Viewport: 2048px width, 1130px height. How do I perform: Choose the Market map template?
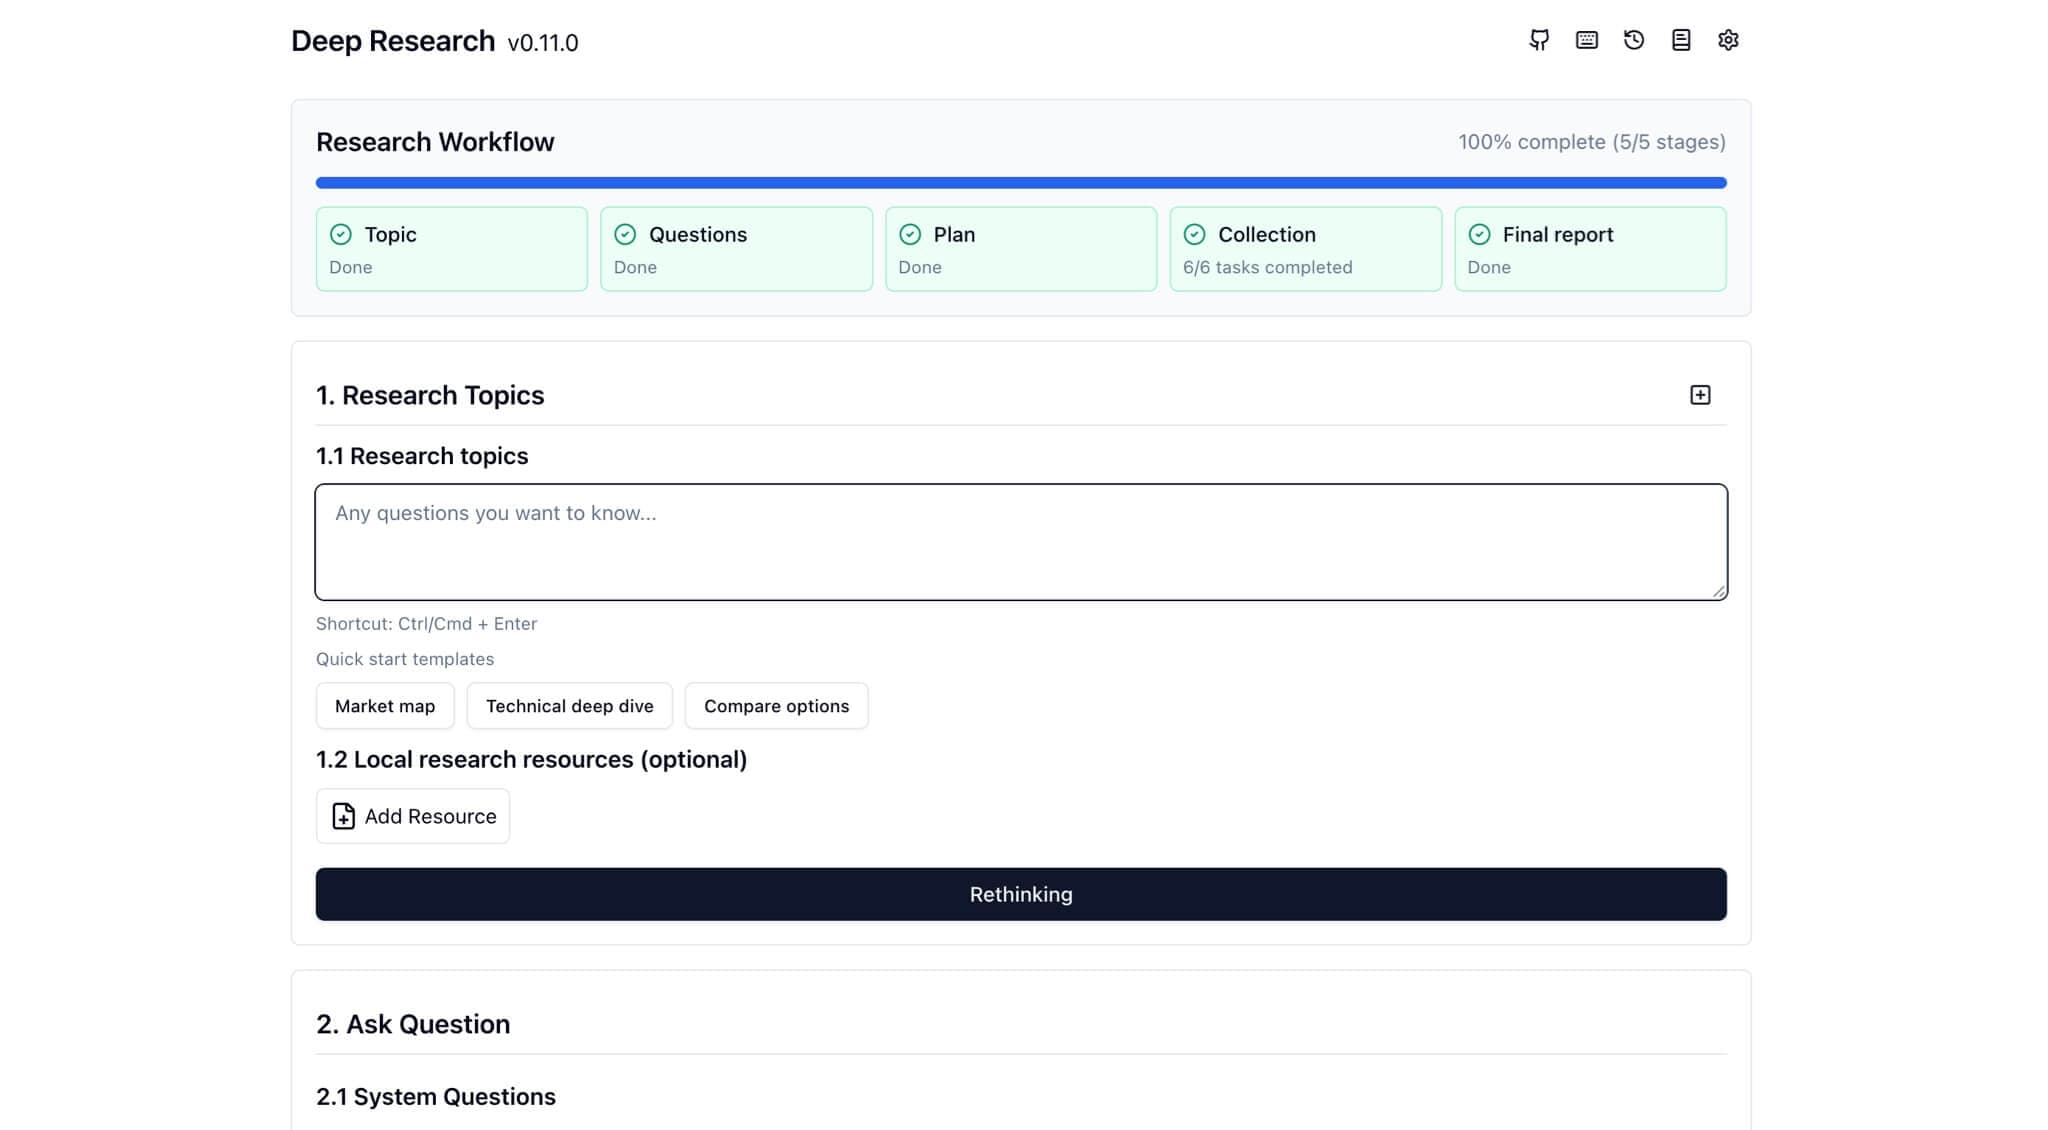[x=385, y=706]
